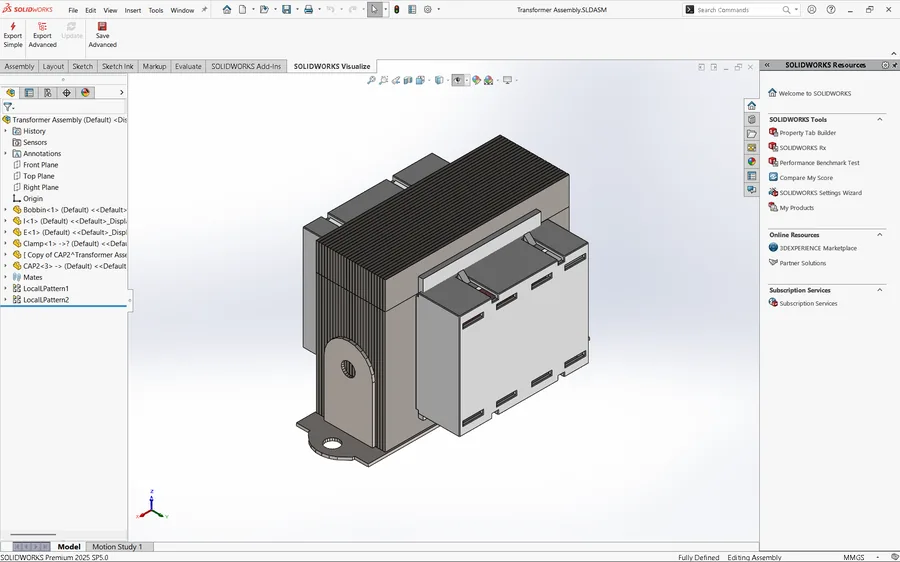Viewport: 900px width, 562px height.
Task: Click the Open document icon
Action: [264, 10]
